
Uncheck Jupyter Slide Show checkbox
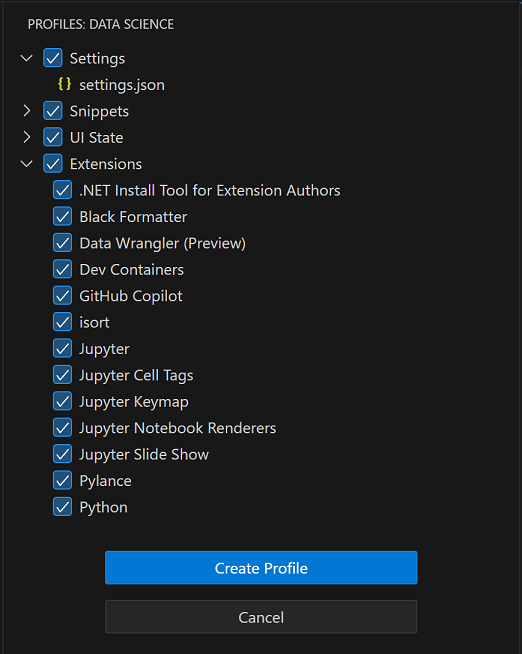click(63, 454)
